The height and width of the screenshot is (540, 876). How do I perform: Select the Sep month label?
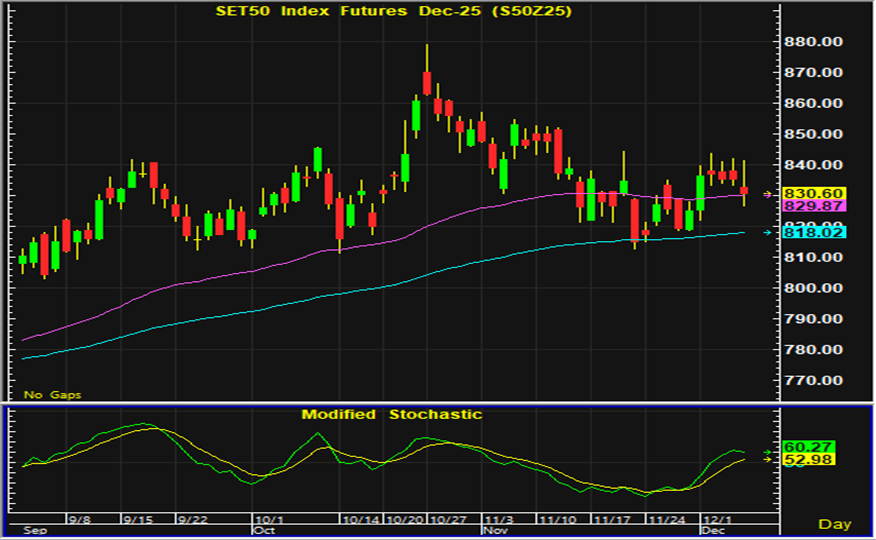[35, 531]
